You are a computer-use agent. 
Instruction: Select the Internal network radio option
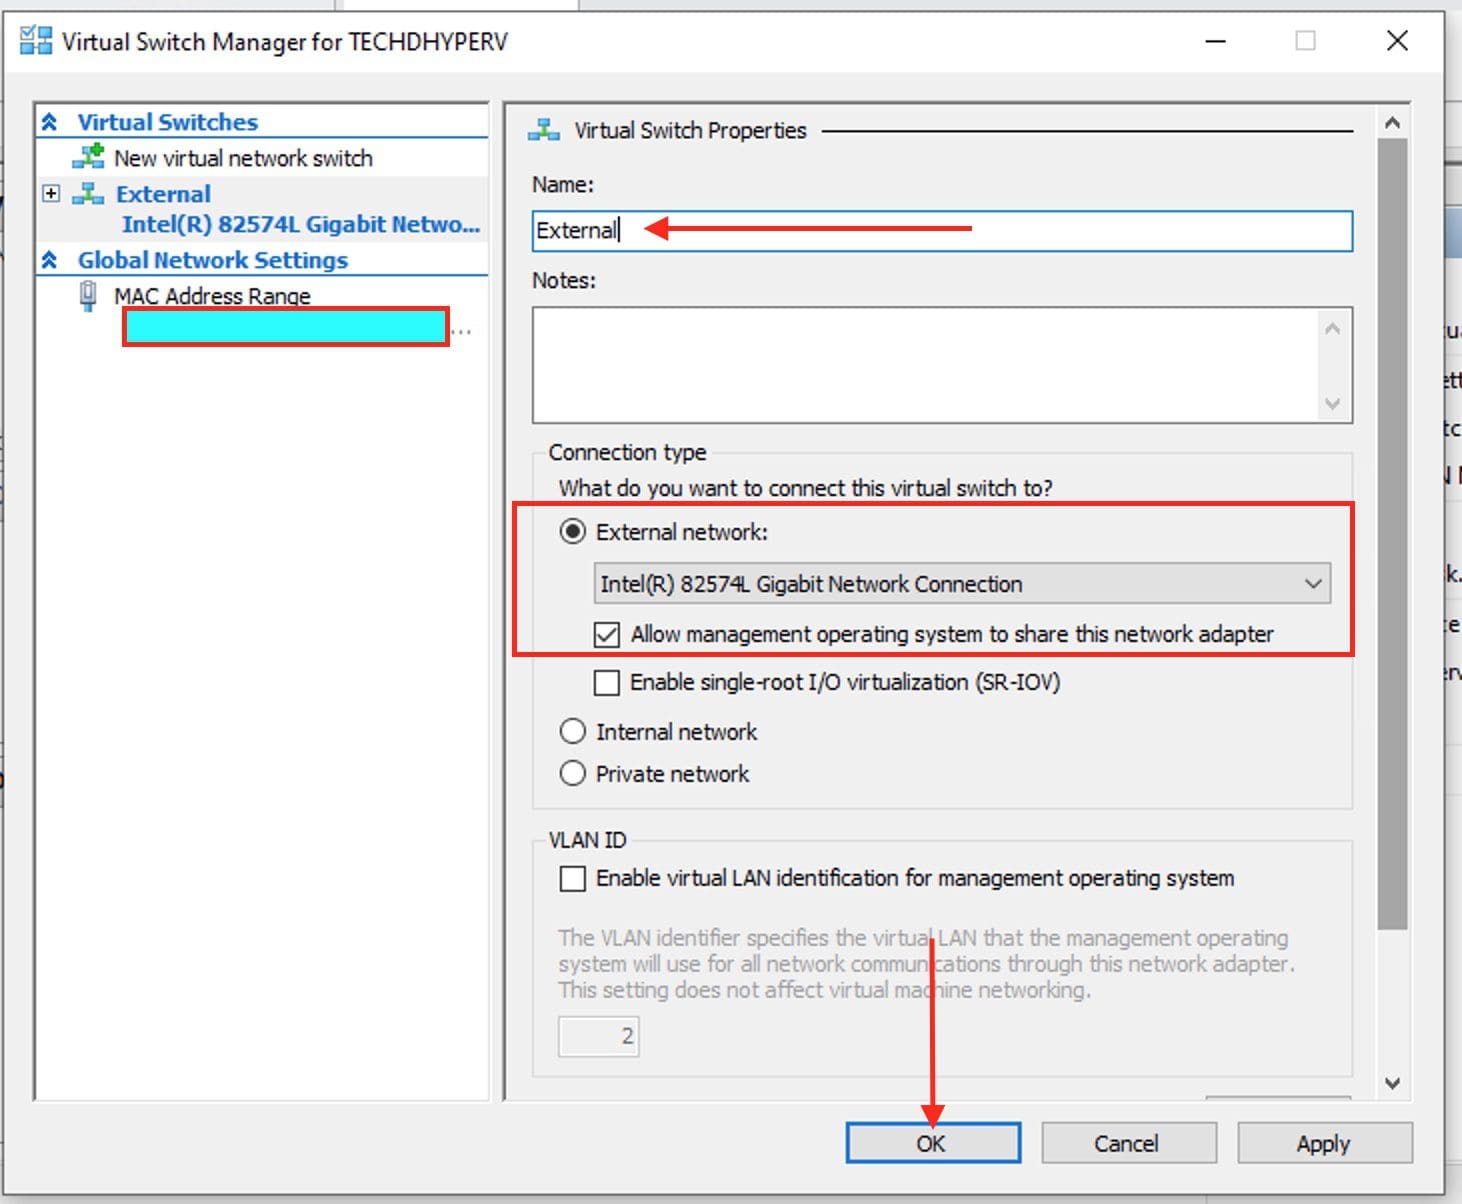[573, 732]
